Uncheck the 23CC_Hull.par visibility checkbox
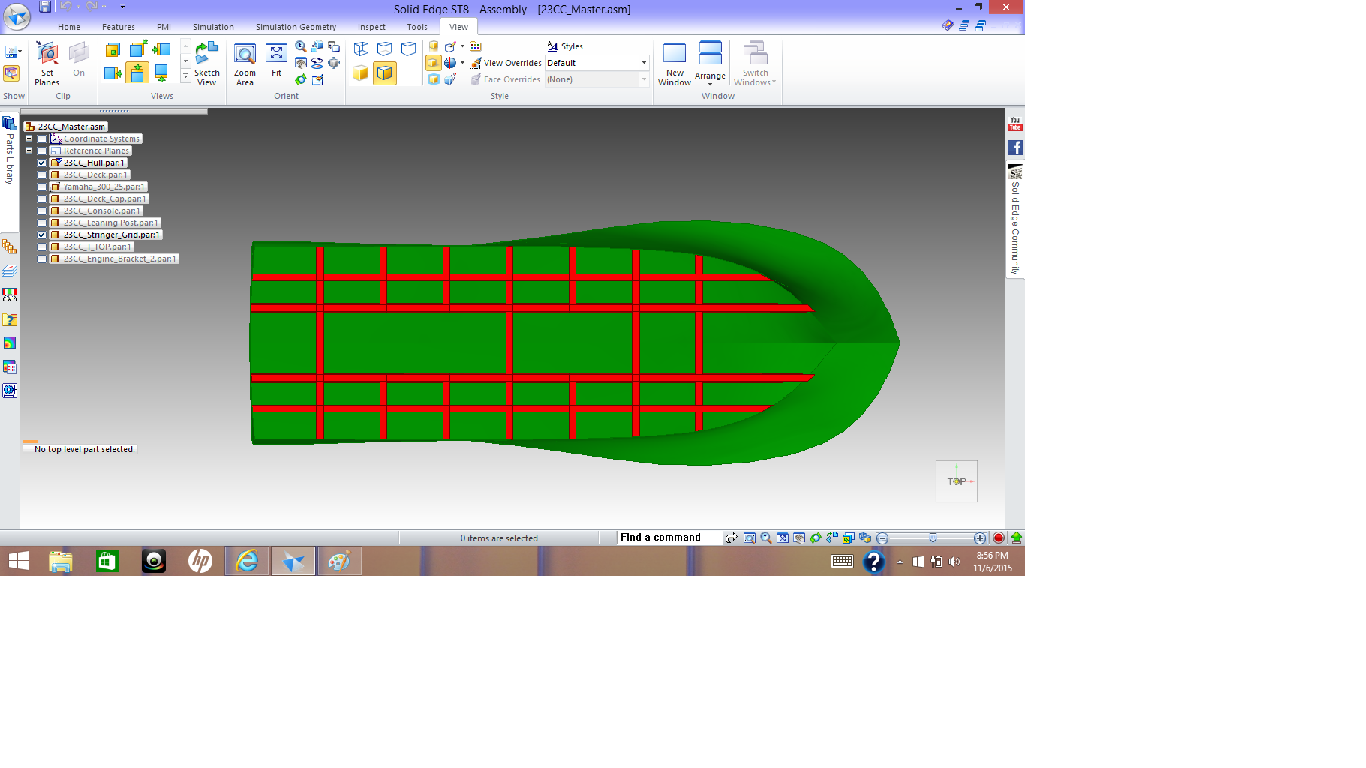Image resolution: width=1366 pixels, height=768 pixels. [42, 163]
